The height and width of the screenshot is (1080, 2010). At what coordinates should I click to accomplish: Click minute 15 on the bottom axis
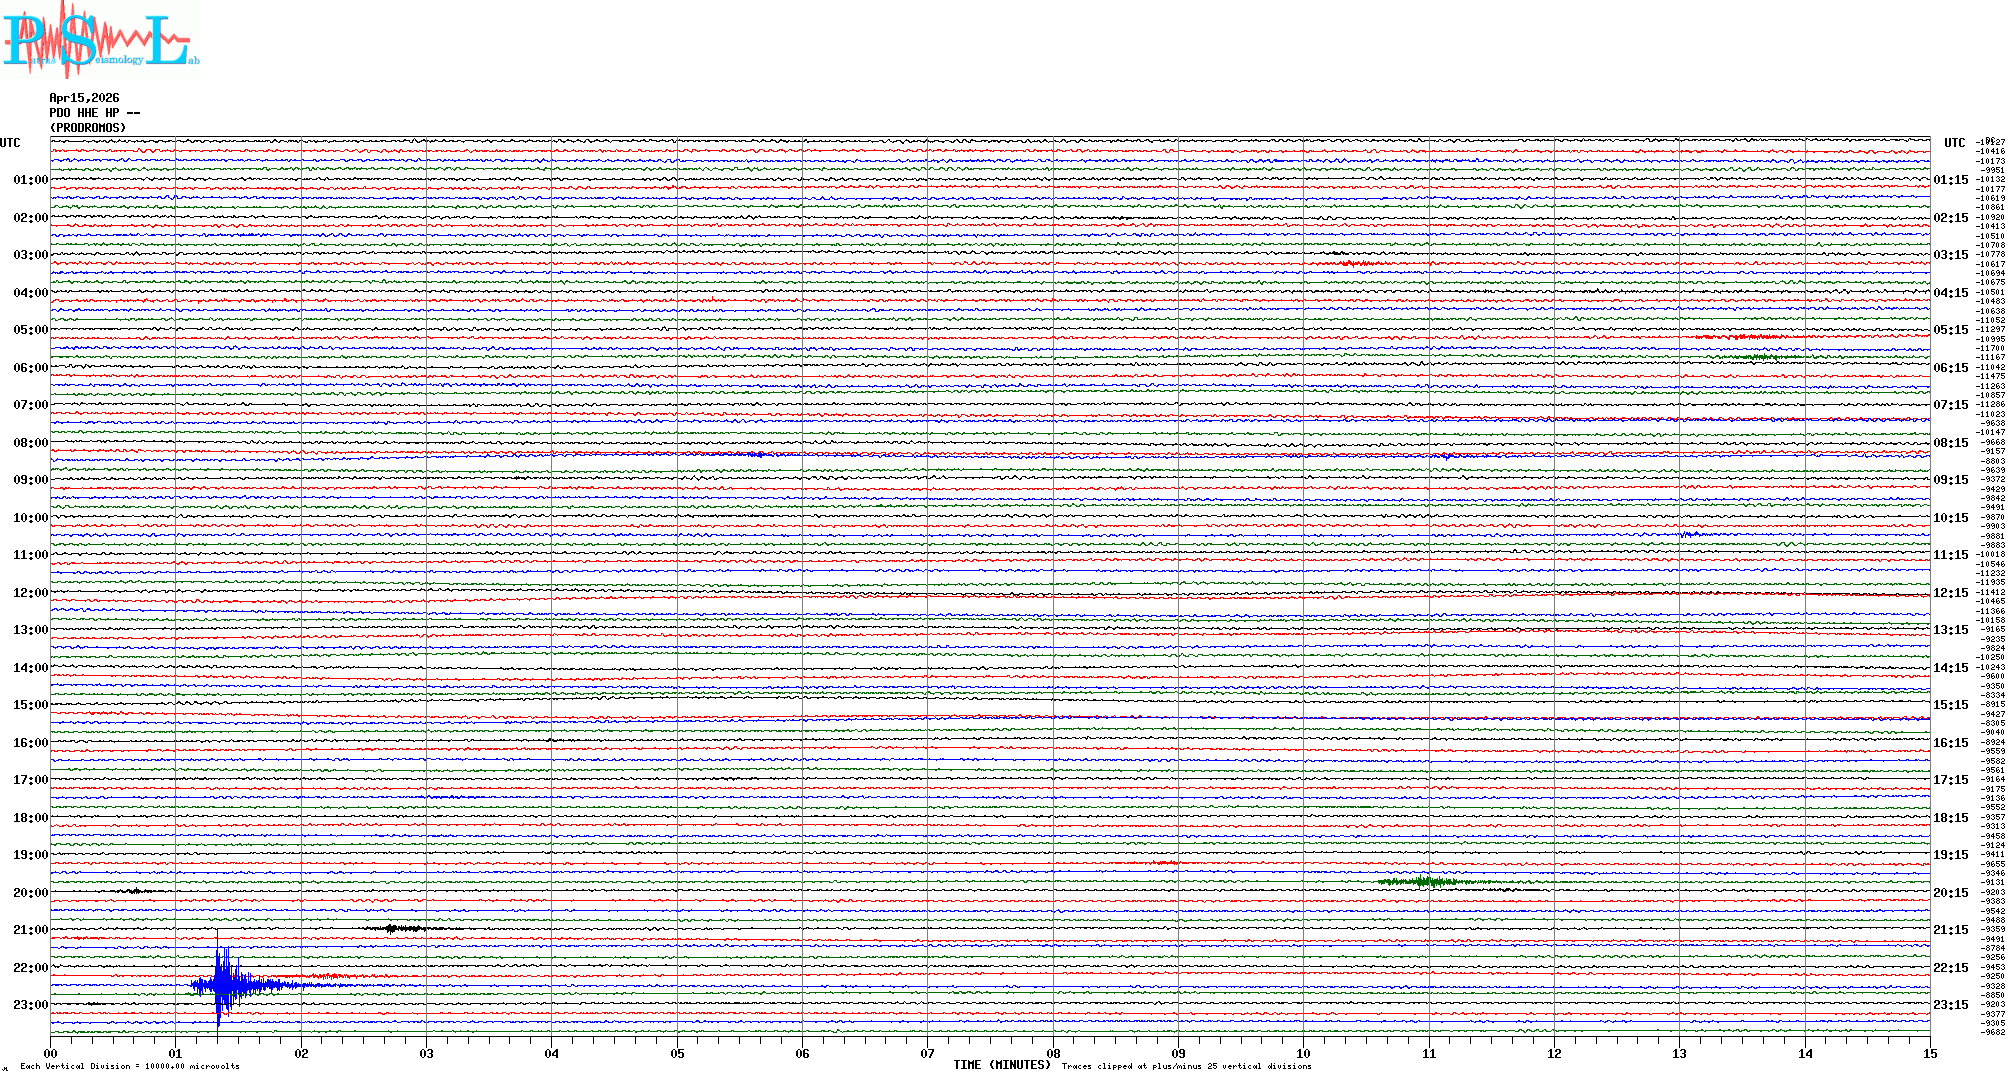pos(1929,1053)
